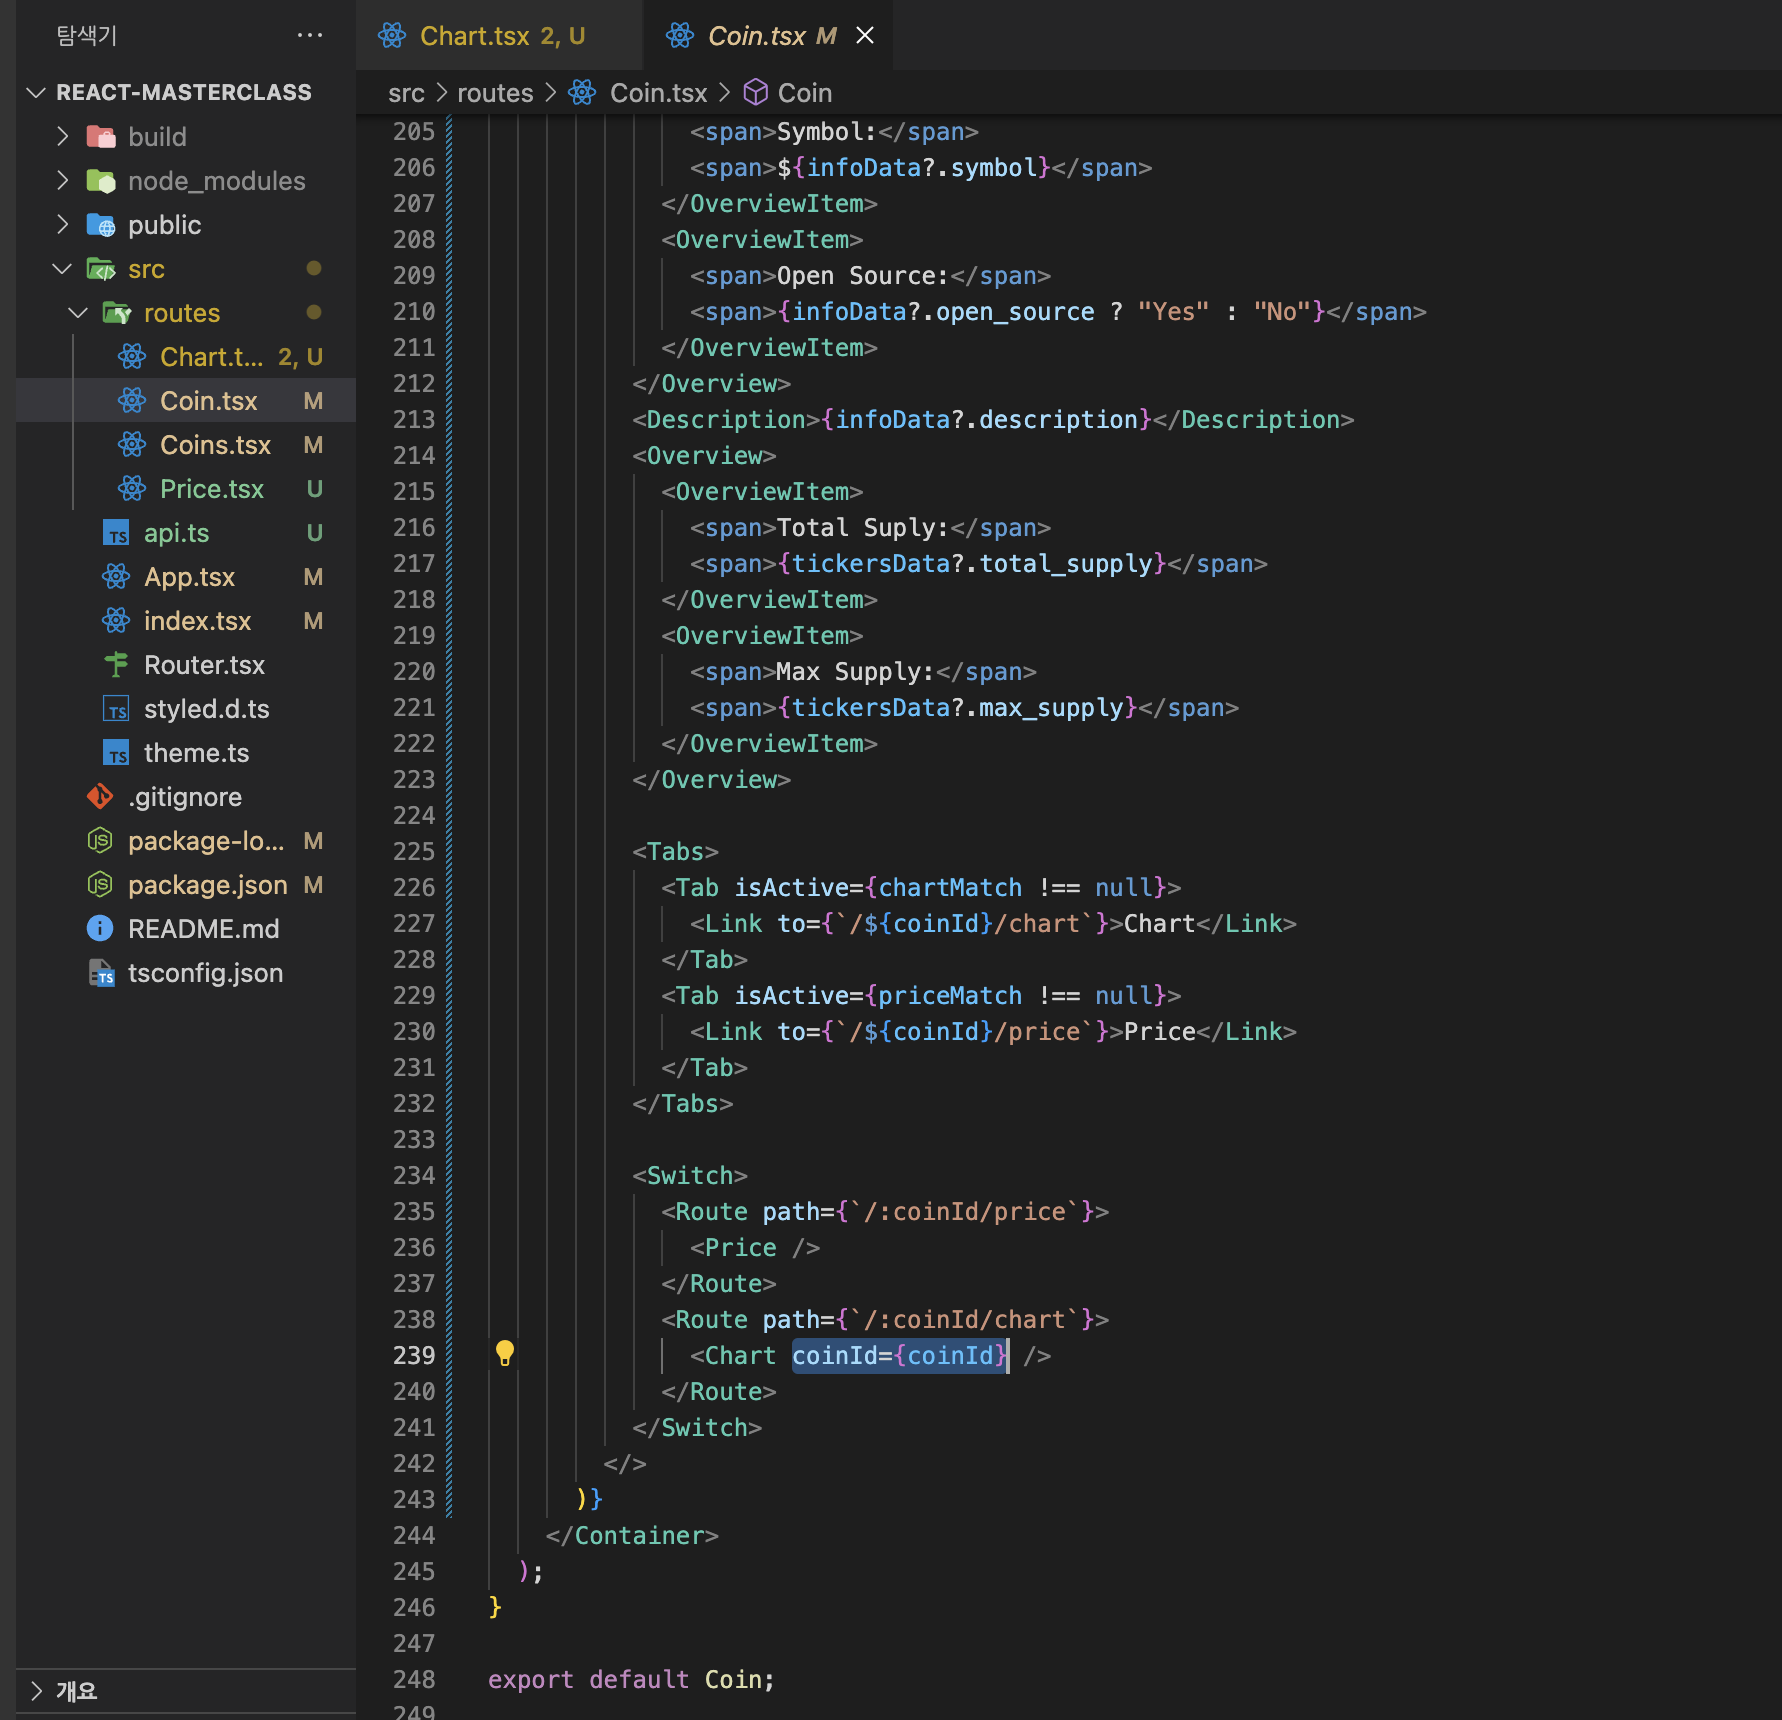Open the explorer more actions ellipsis

point(310,35)
